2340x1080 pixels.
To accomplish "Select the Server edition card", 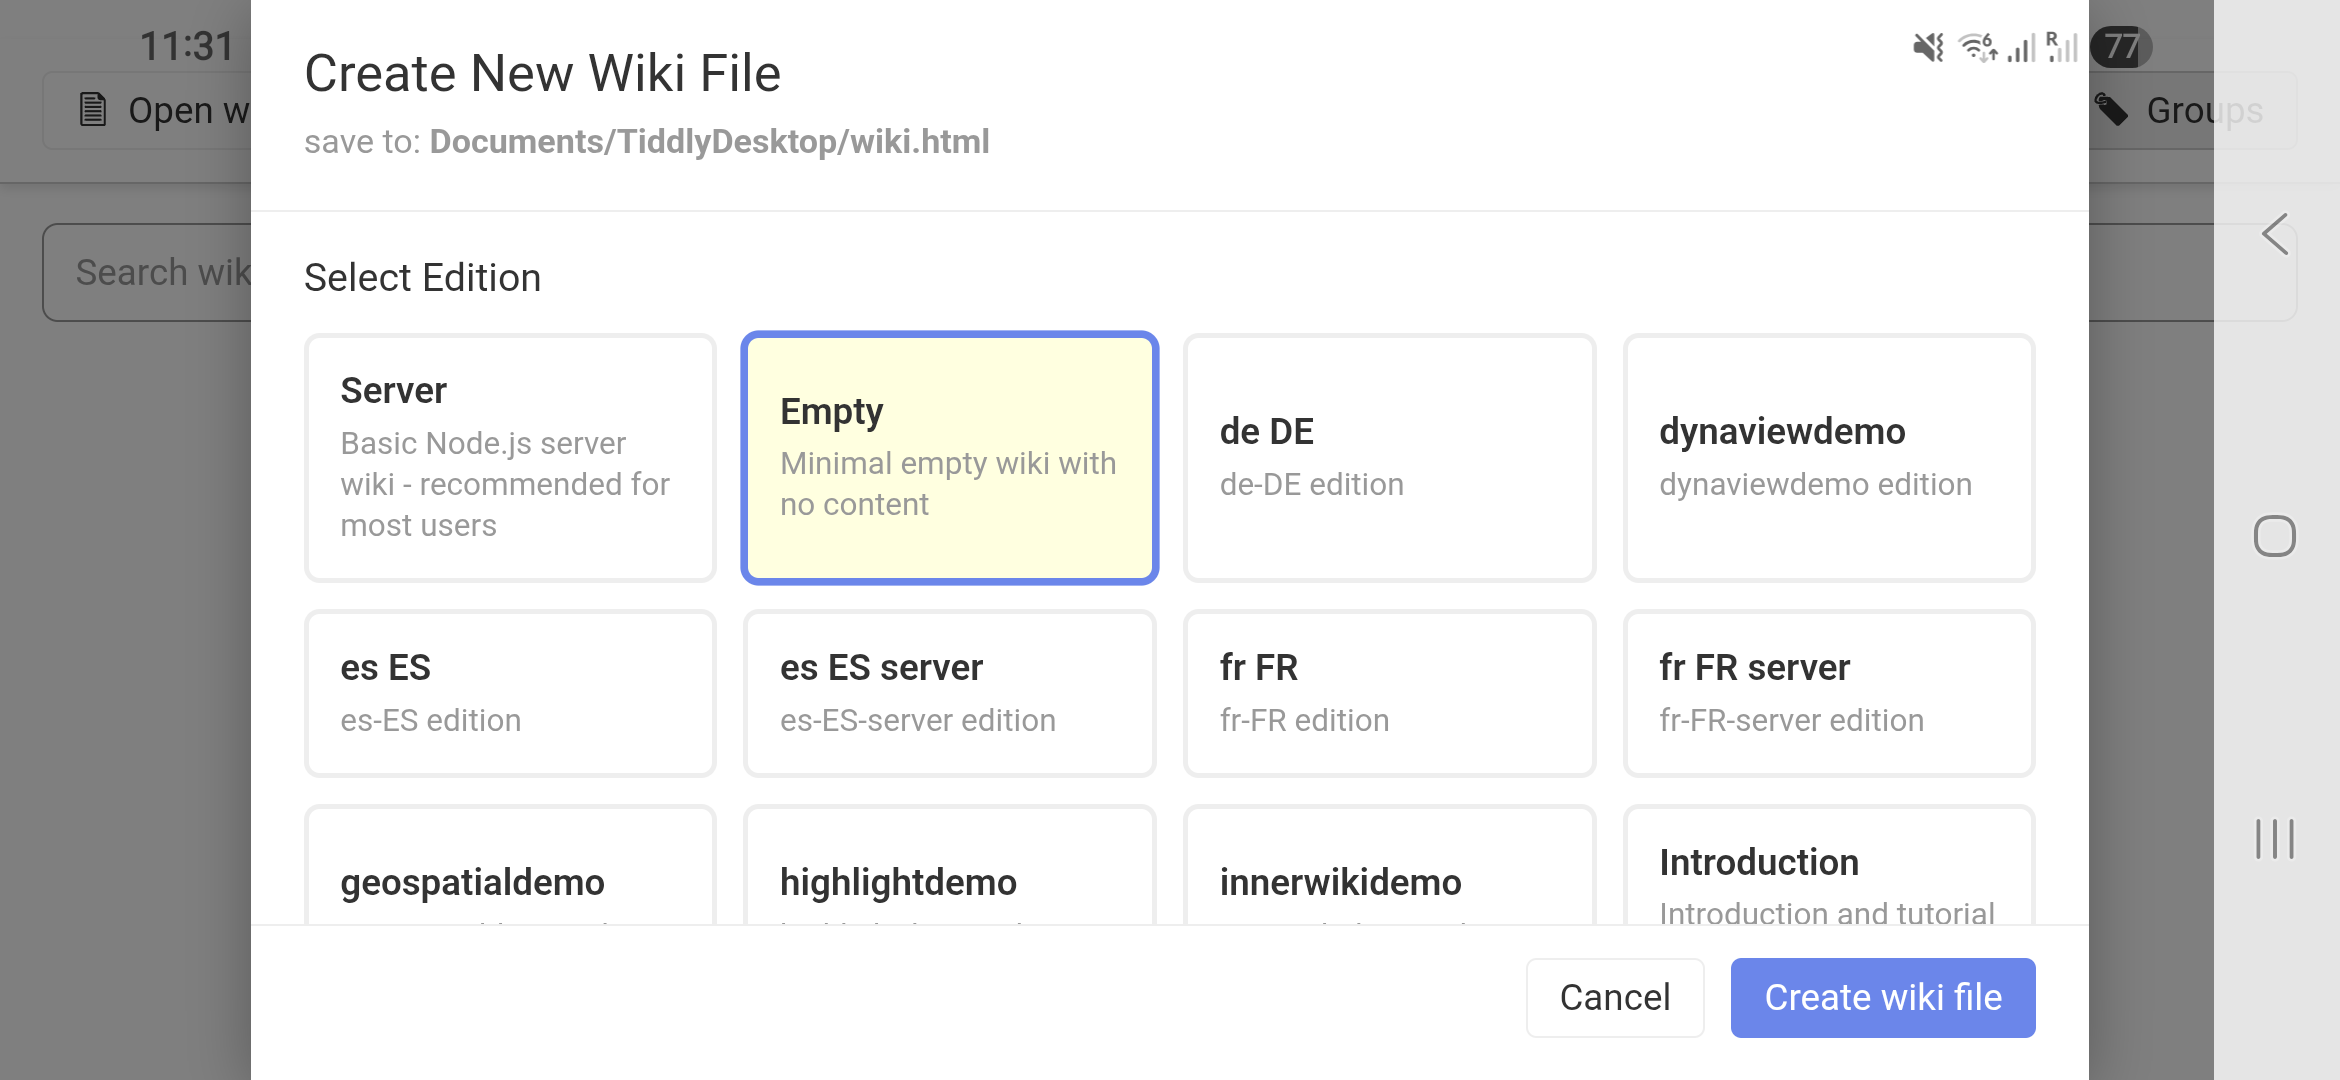I will click(510, 458).
